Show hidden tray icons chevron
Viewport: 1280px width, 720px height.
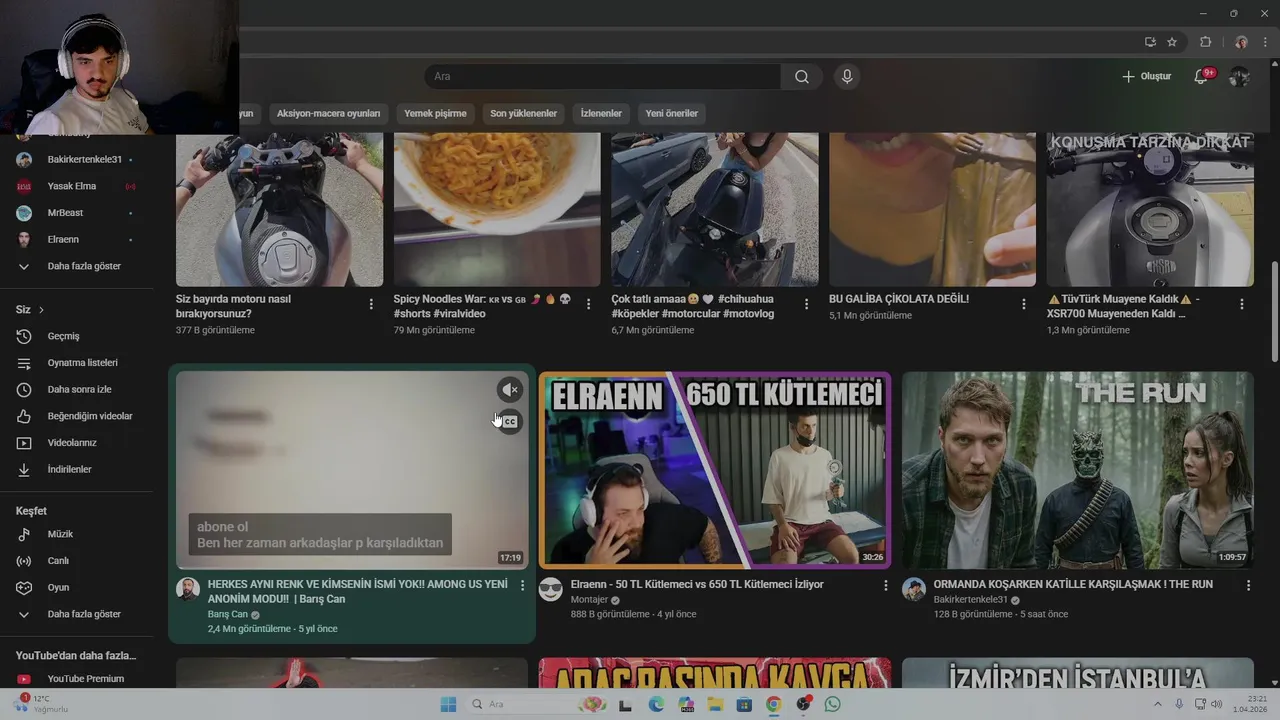(1158, 704)
